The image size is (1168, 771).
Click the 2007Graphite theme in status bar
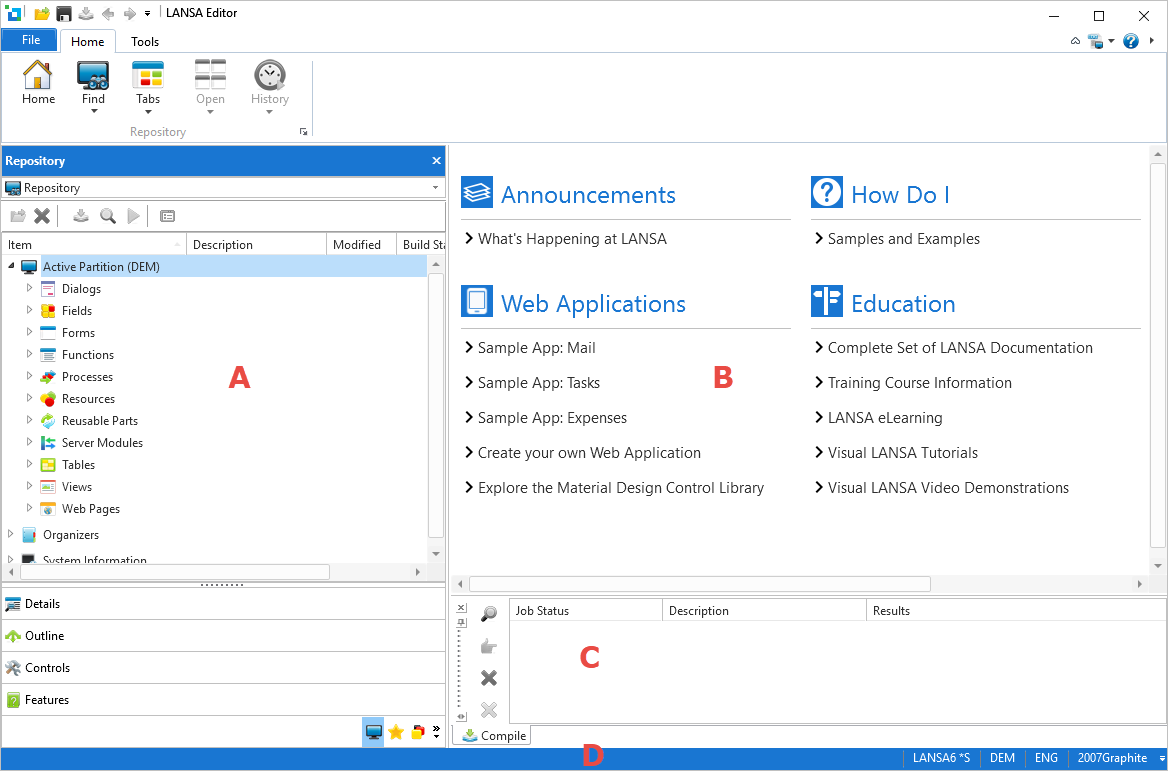point(1111,758)
